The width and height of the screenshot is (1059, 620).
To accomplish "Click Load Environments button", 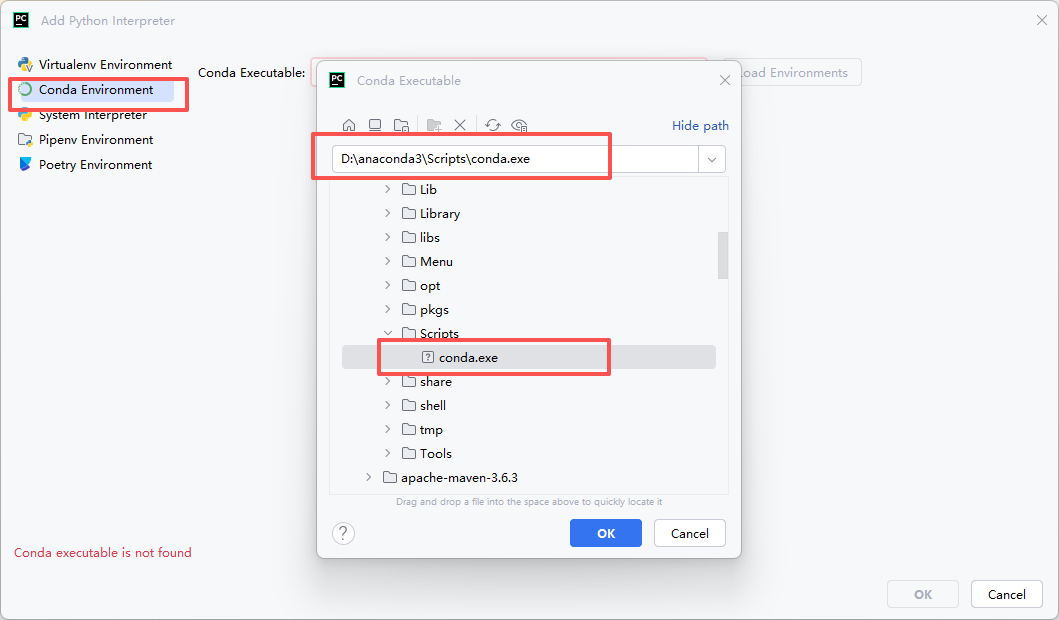I will pyautogui.click(x=792, y=72).
